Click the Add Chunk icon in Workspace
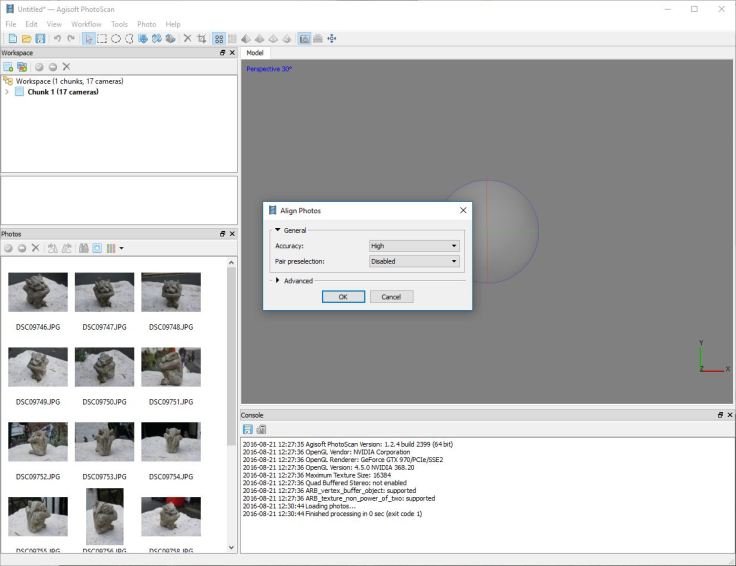This screenshot has height=566, width=736. [8, 66]
